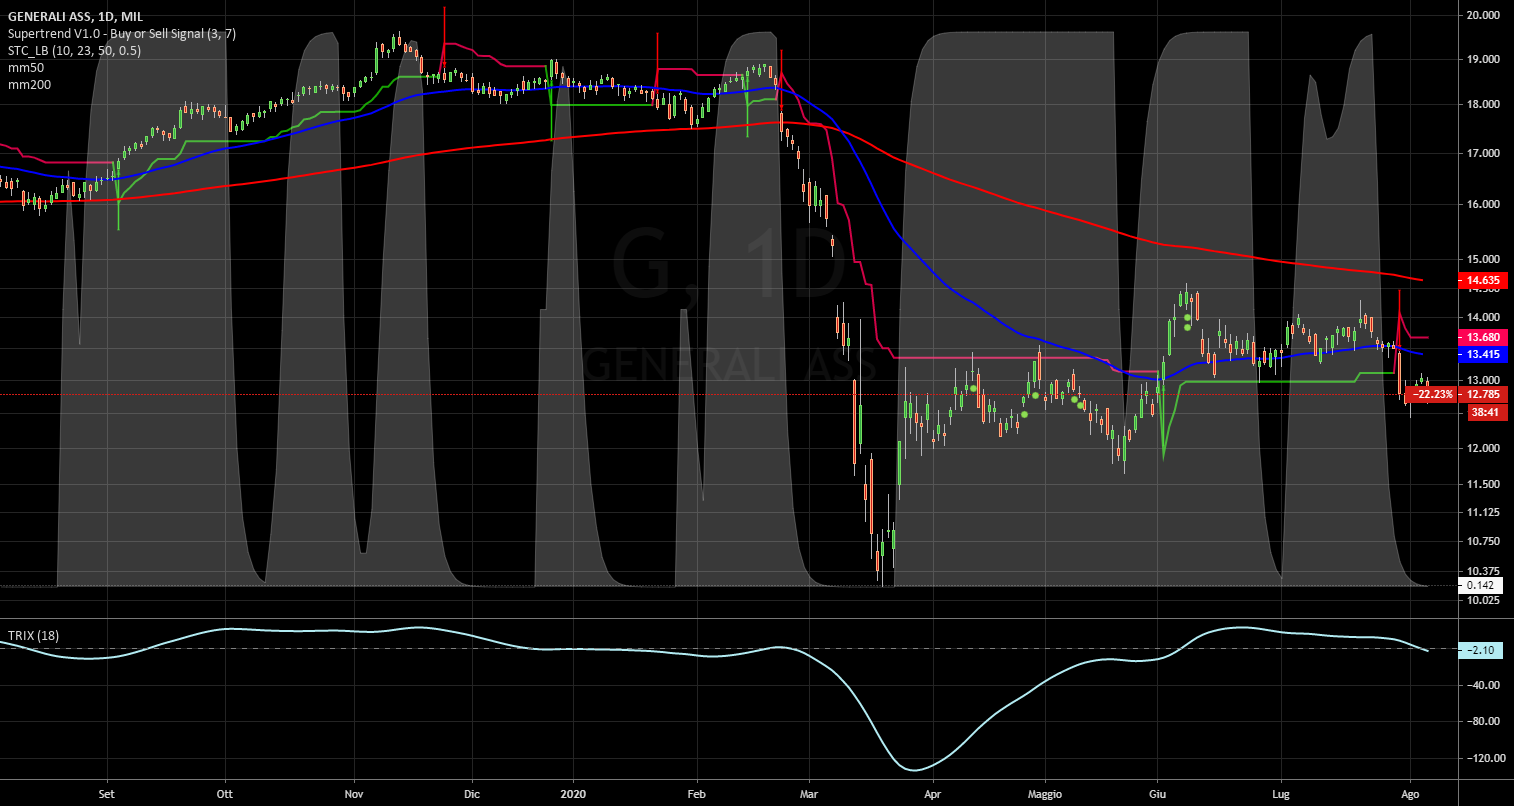Click the red 14.635 price label
The height and width of the screenshot is (806, 1514).
pos(1484,281)
